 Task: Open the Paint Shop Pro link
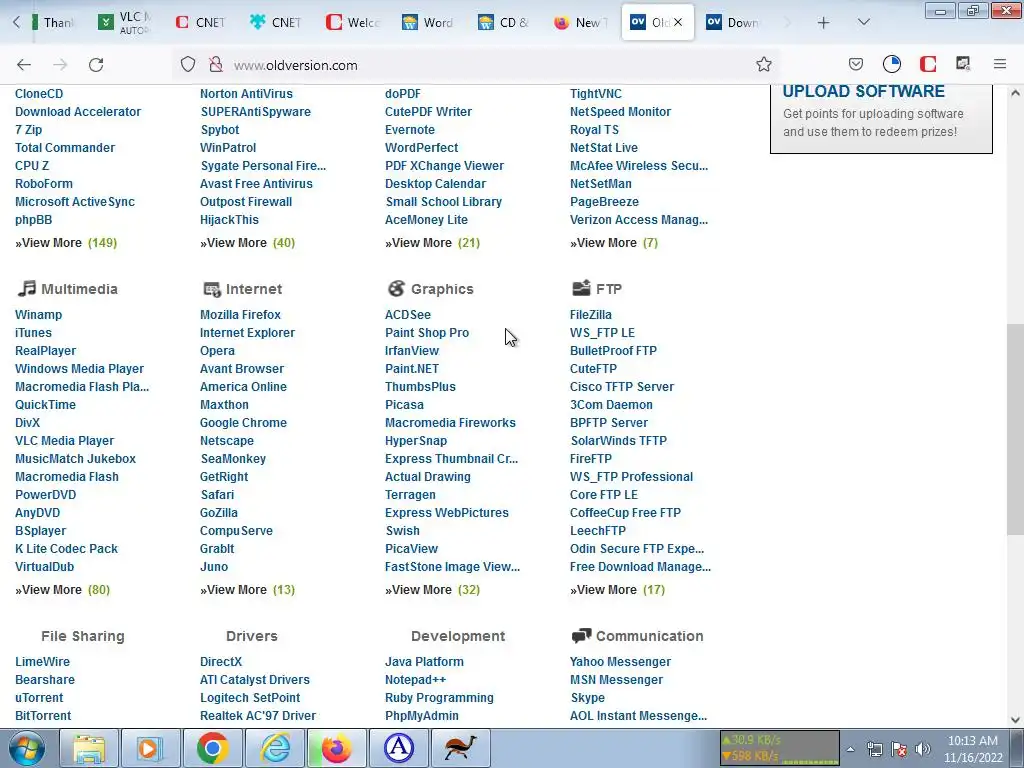point(426,332)
